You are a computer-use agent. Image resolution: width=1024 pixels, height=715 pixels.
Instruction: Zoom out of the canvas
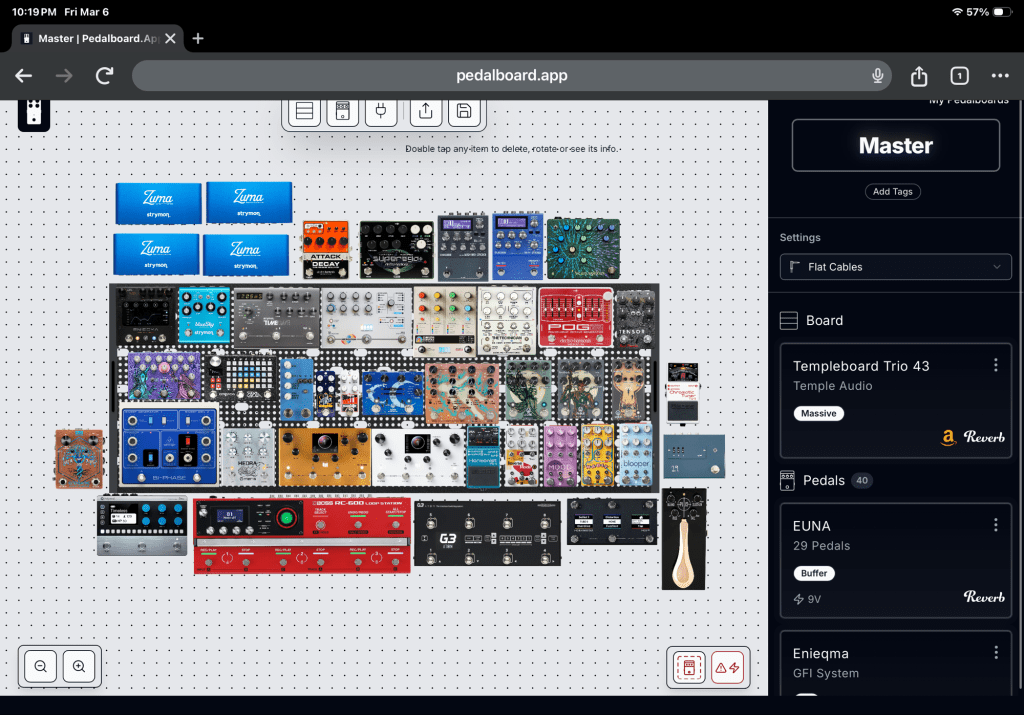coord(41,666)
